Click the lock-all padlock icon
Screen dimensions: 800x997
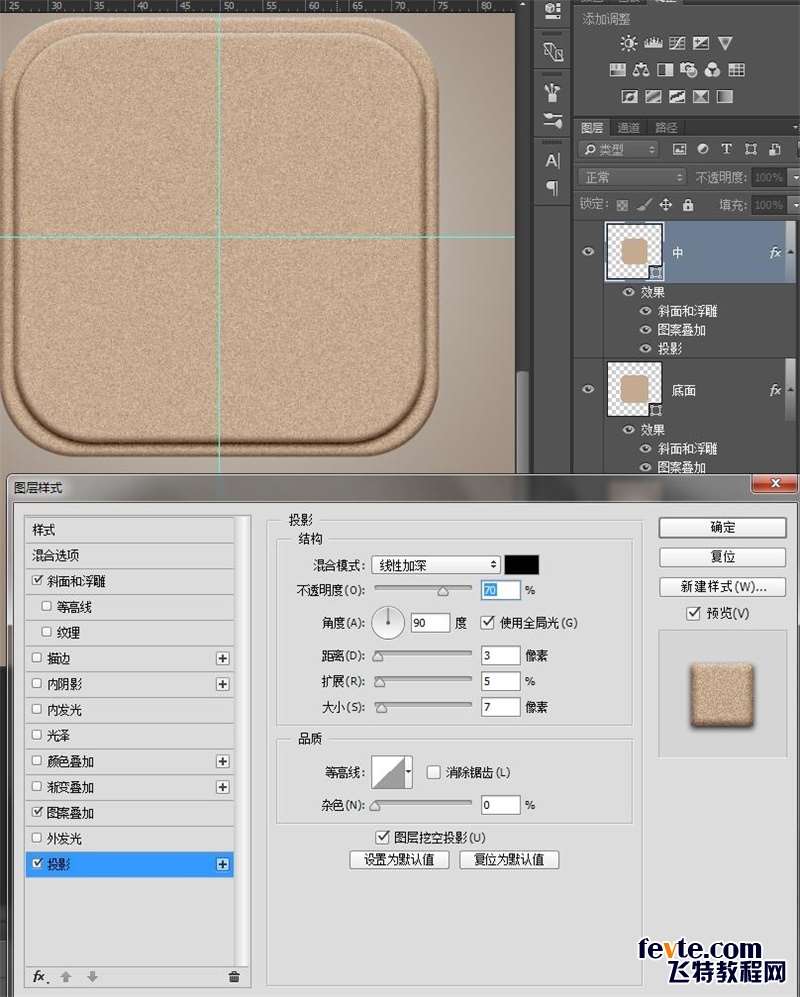[x=687, y=205]
